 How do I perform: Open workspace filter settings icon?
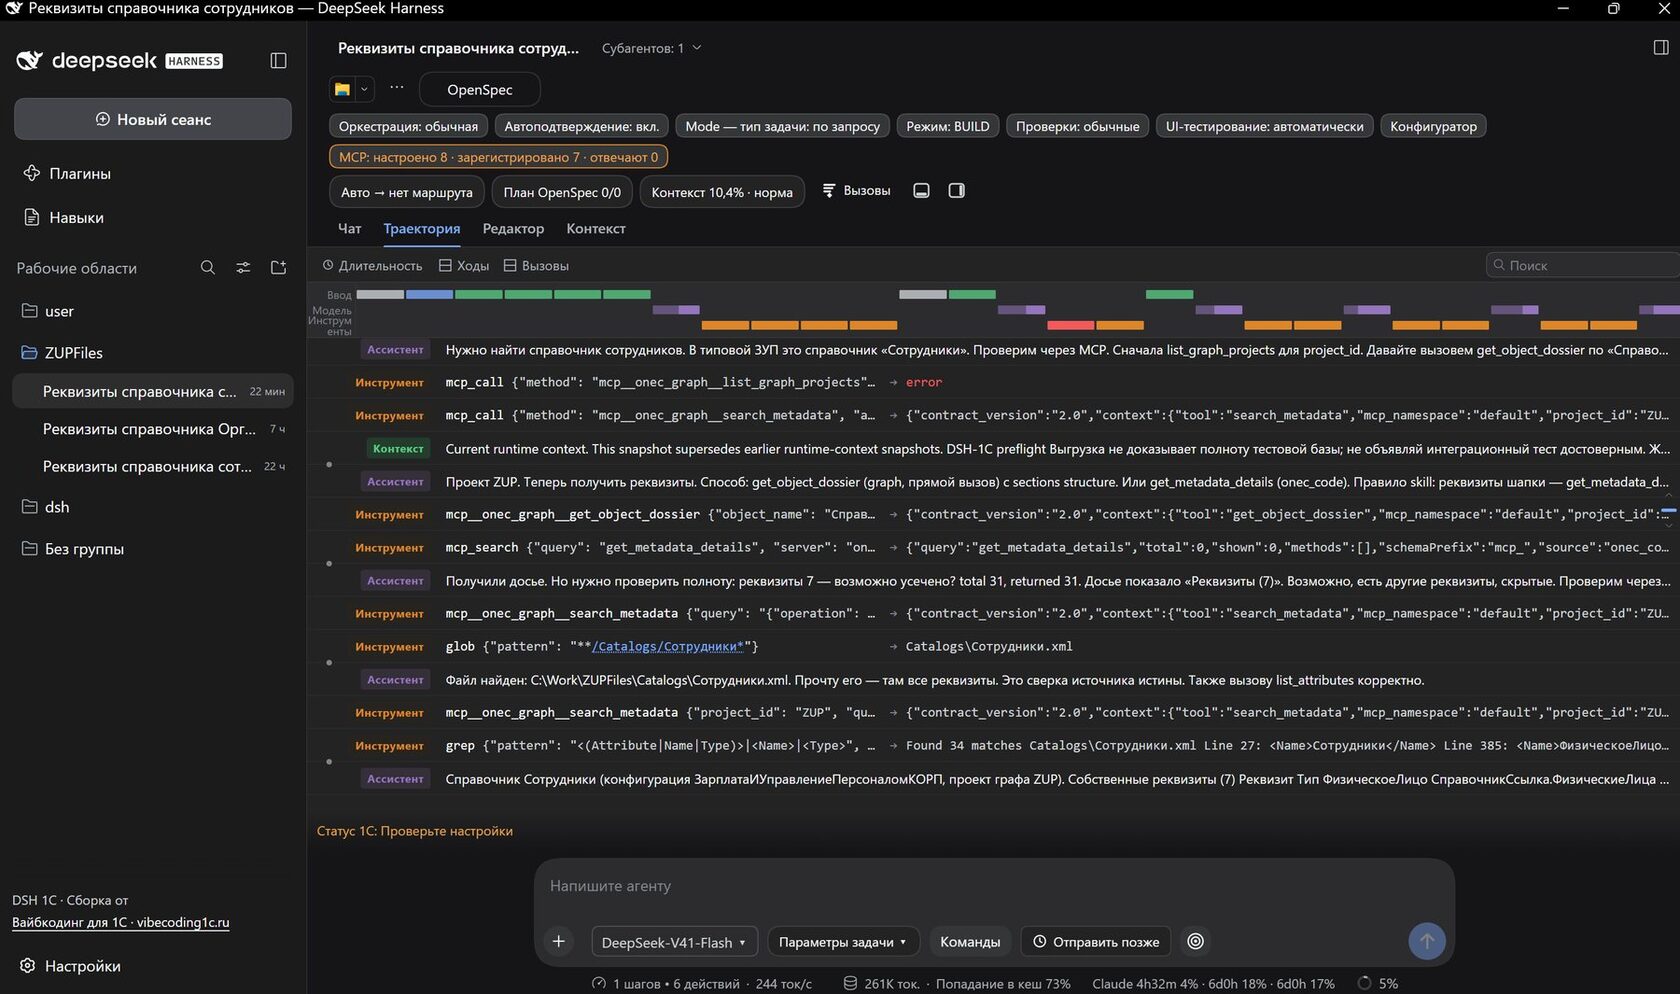tap(243, 268)
